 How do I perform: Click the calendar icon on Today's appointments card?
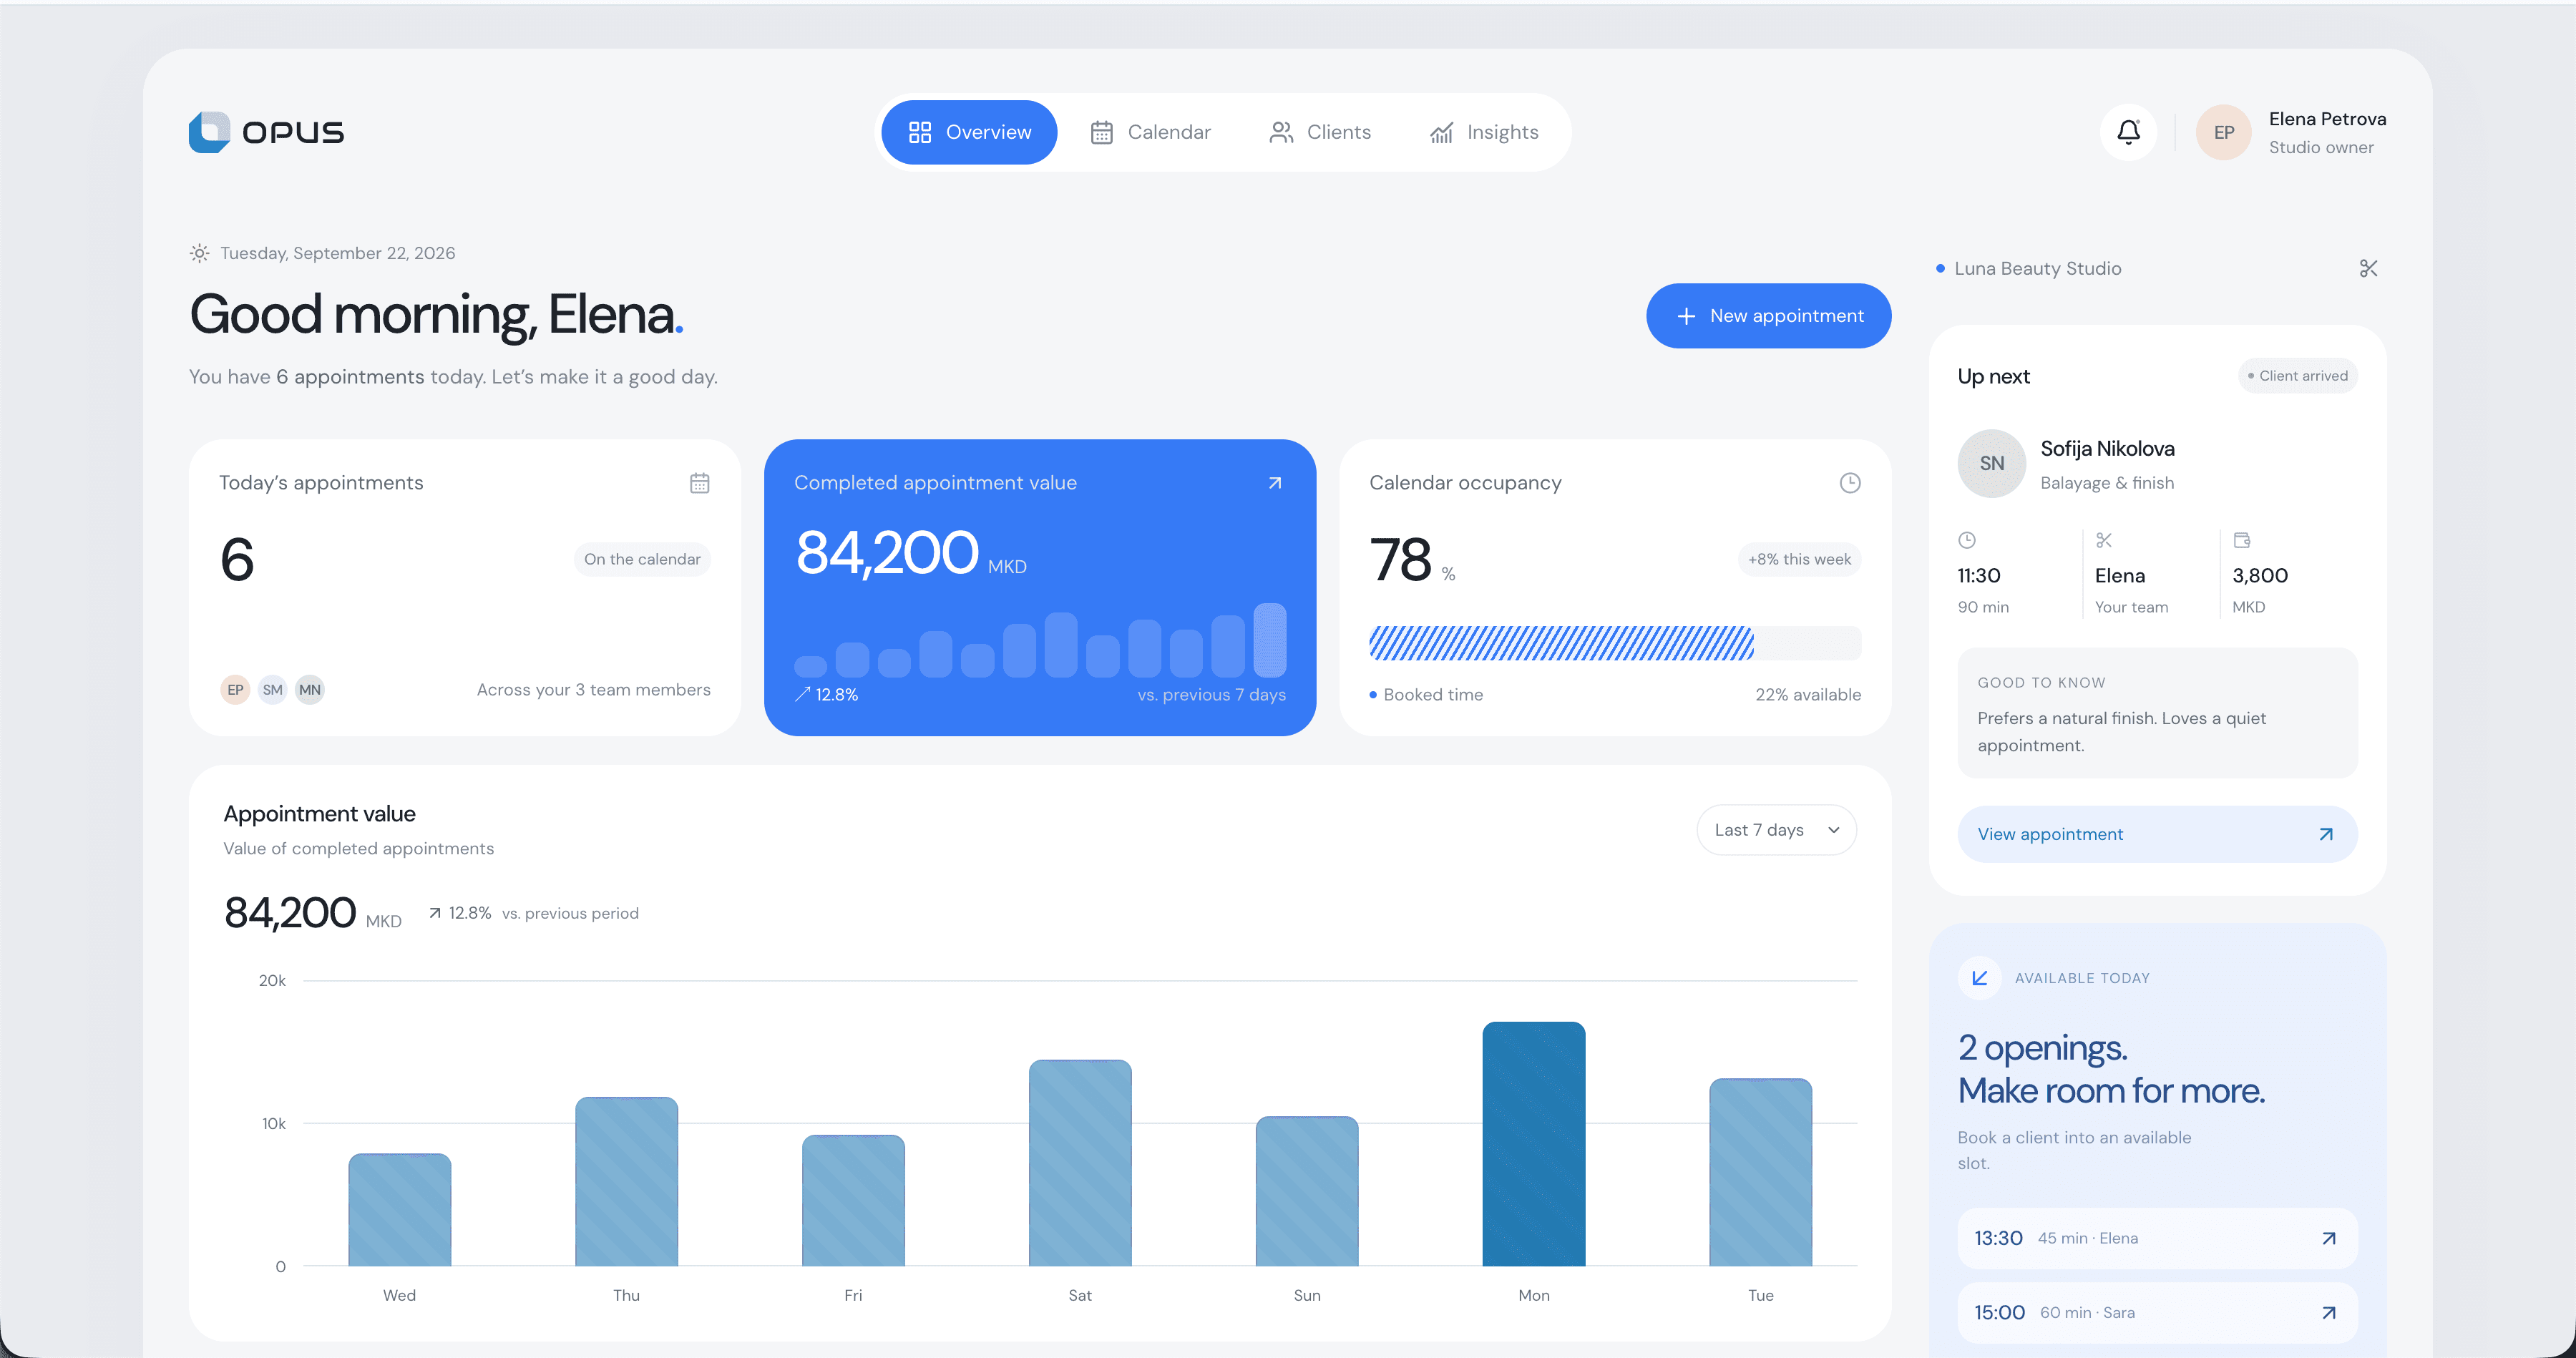pyautogui.click(x=699, y=483)
